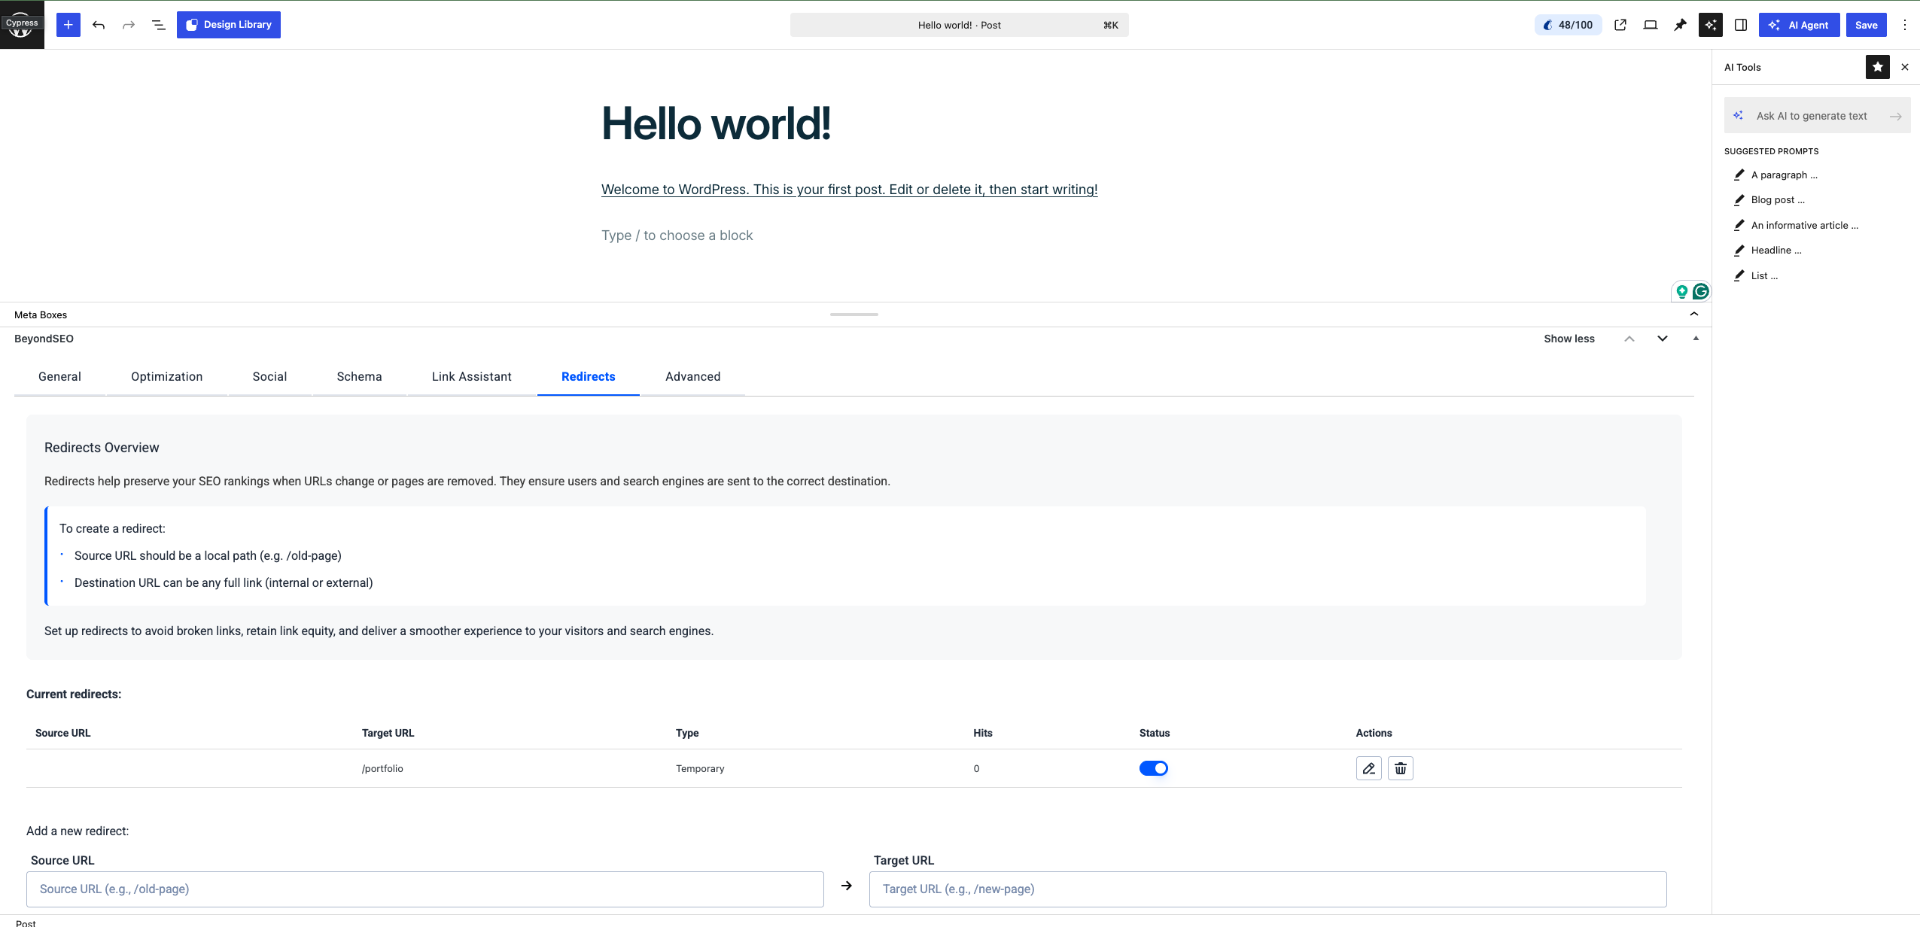Click the green lightbulb icon beside Grammarly
The image size is (1920, 927).
[x=1682, y=292]
